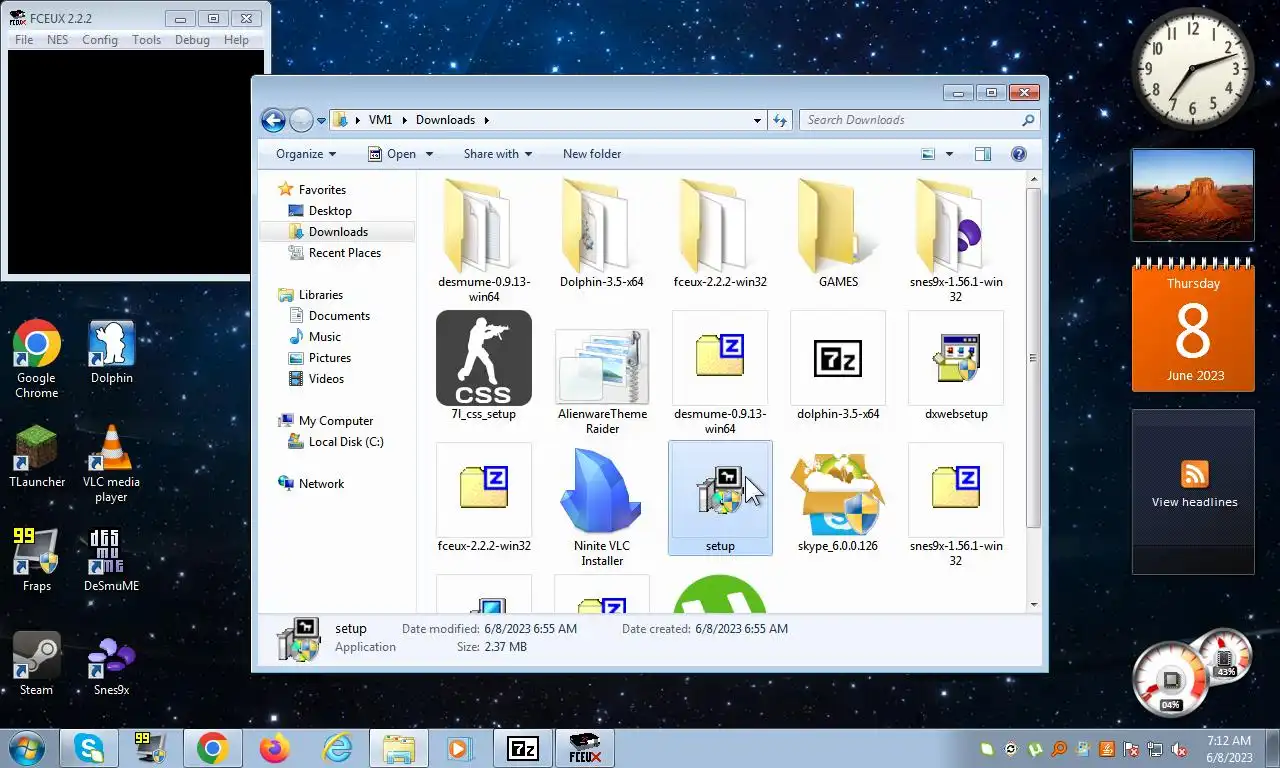The width and height of the screenshot is (1280, 768).
Task: Click Dolphin desktop shortcut
Action: point(112,352)
